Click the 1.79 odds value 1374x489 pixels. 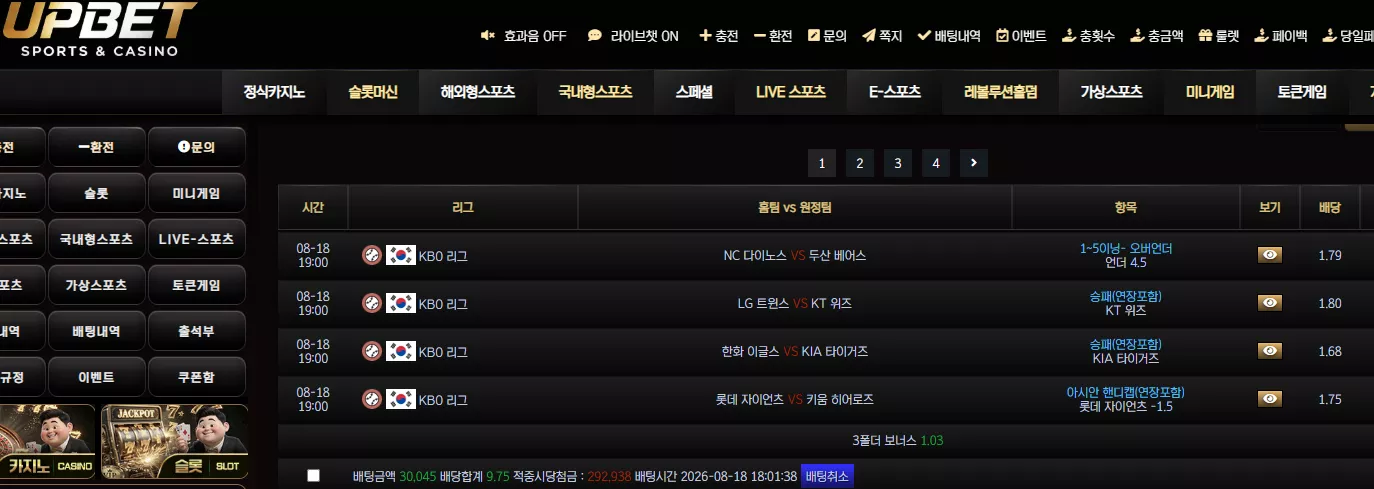pos(1330,255)
